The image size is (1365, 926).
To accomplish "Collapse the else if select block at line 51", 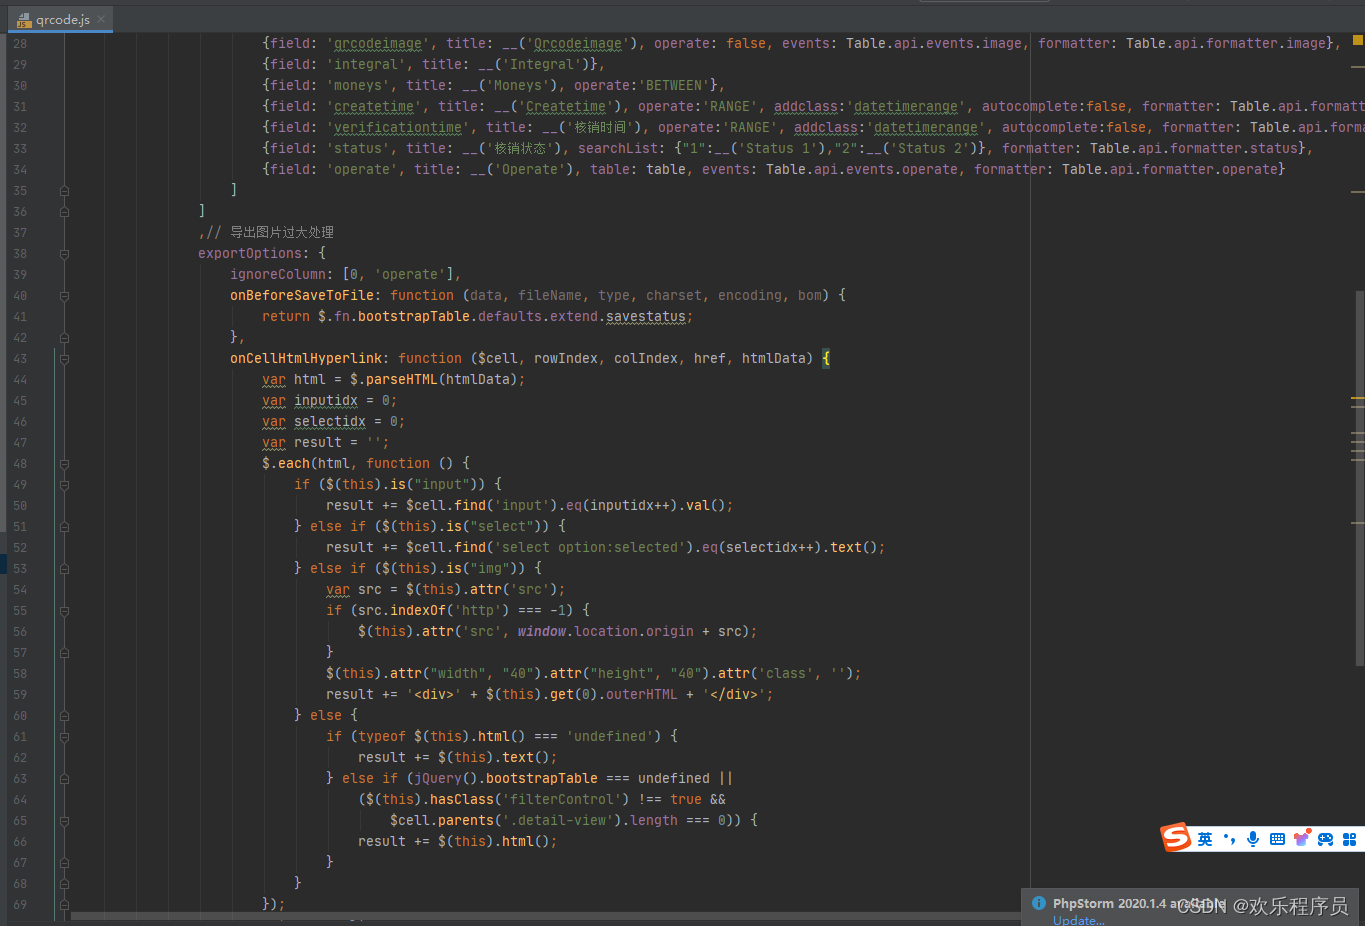I will (x=64, y=526).
